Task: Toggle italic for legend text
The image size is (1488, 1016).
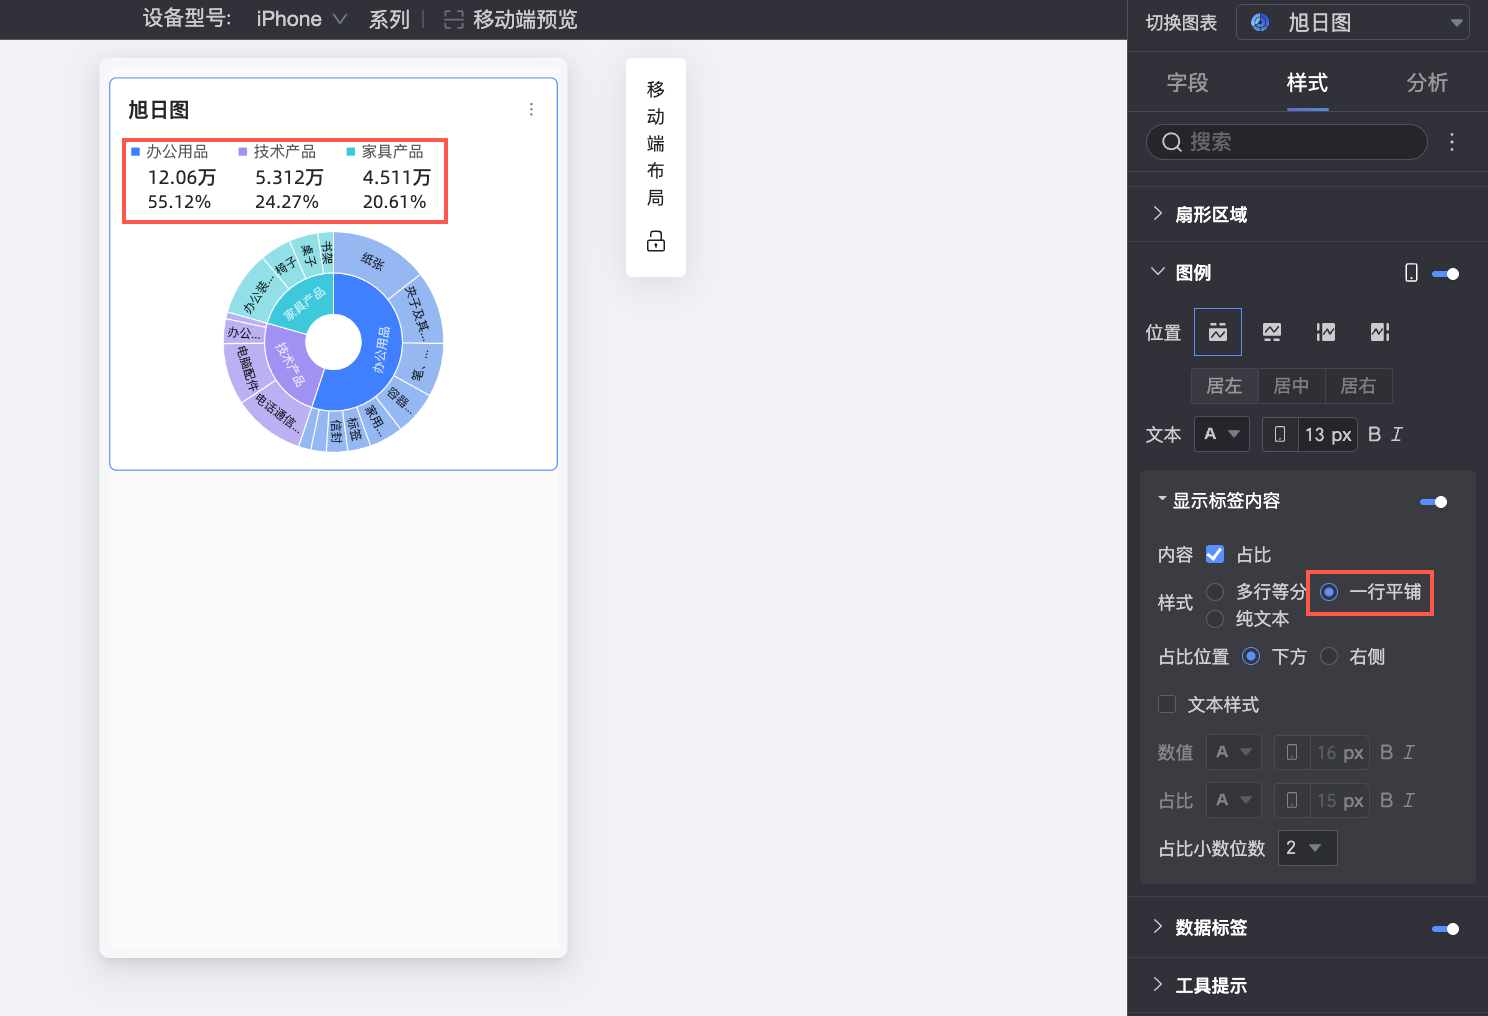Action: click(1397, 434)
